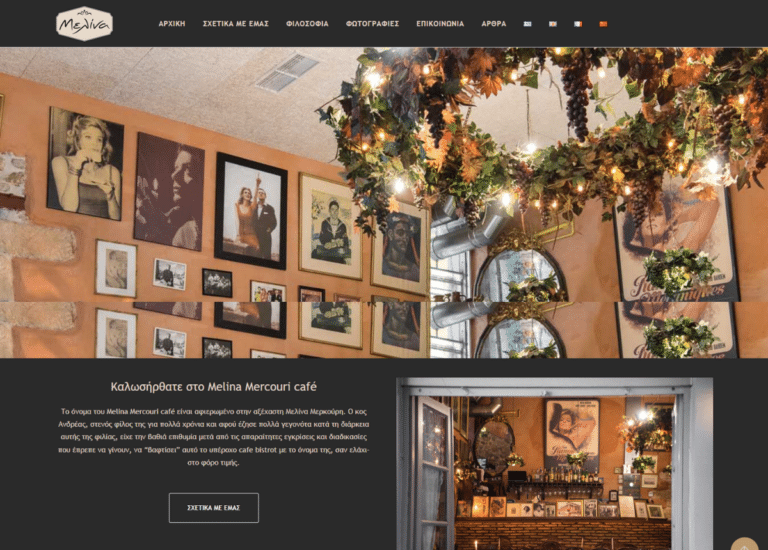Choose the orange flag at far right
This screenshot has width=768, height=550.
tap(603, 24)
